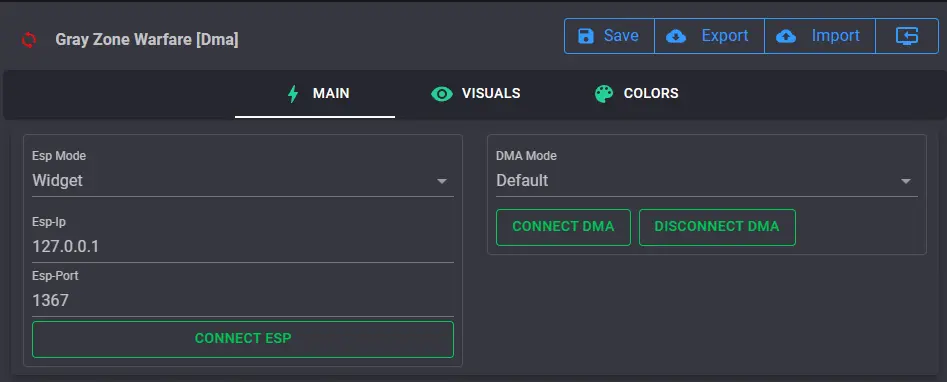The image size is (947, 382).
Task: Click the green eye Visuals icon
Action: [442, 94]
